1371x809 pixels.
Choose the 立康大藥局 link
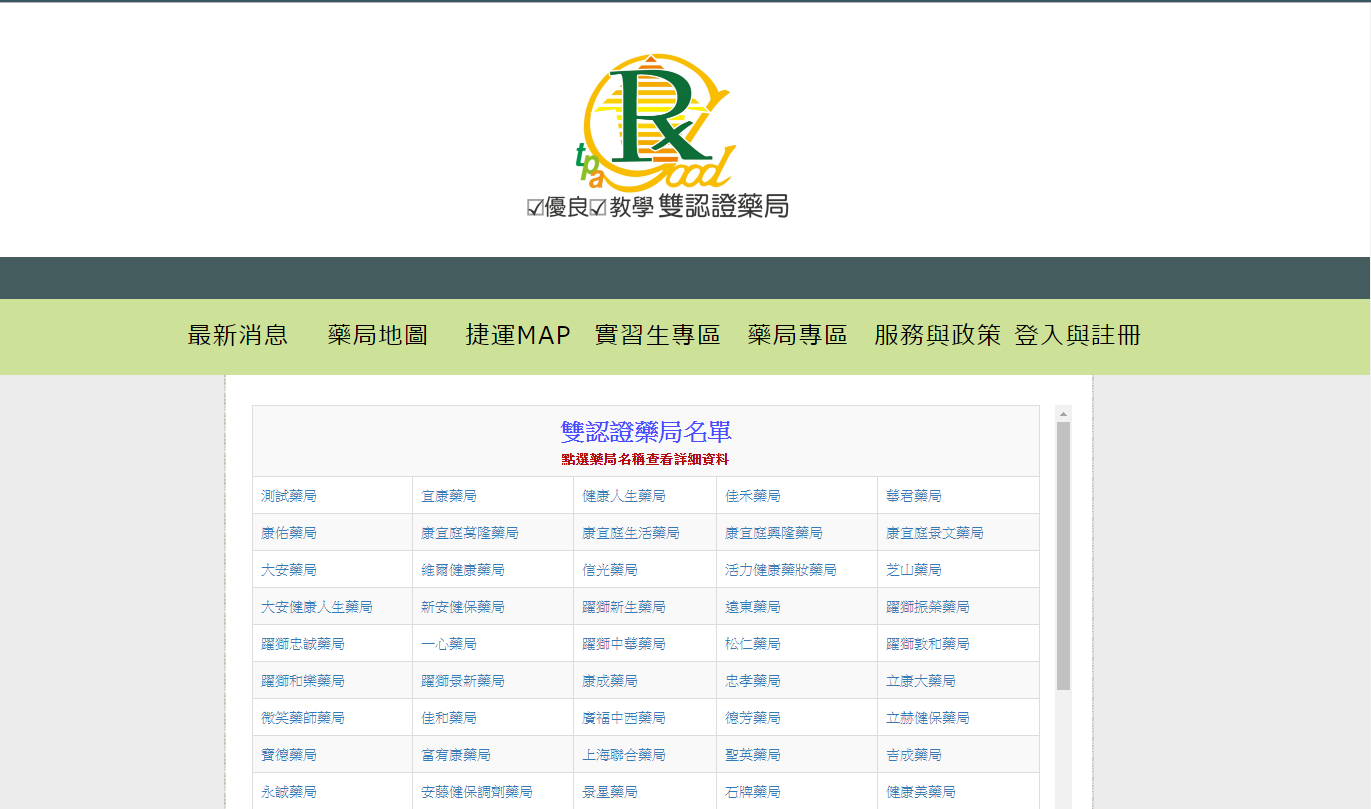point(921,681)
